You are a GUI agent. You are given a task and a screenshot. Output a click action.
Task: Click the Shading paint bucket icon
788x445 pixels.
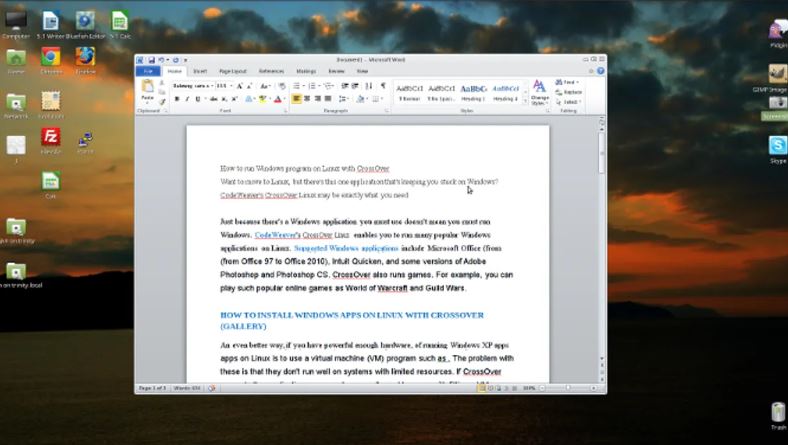360,99
